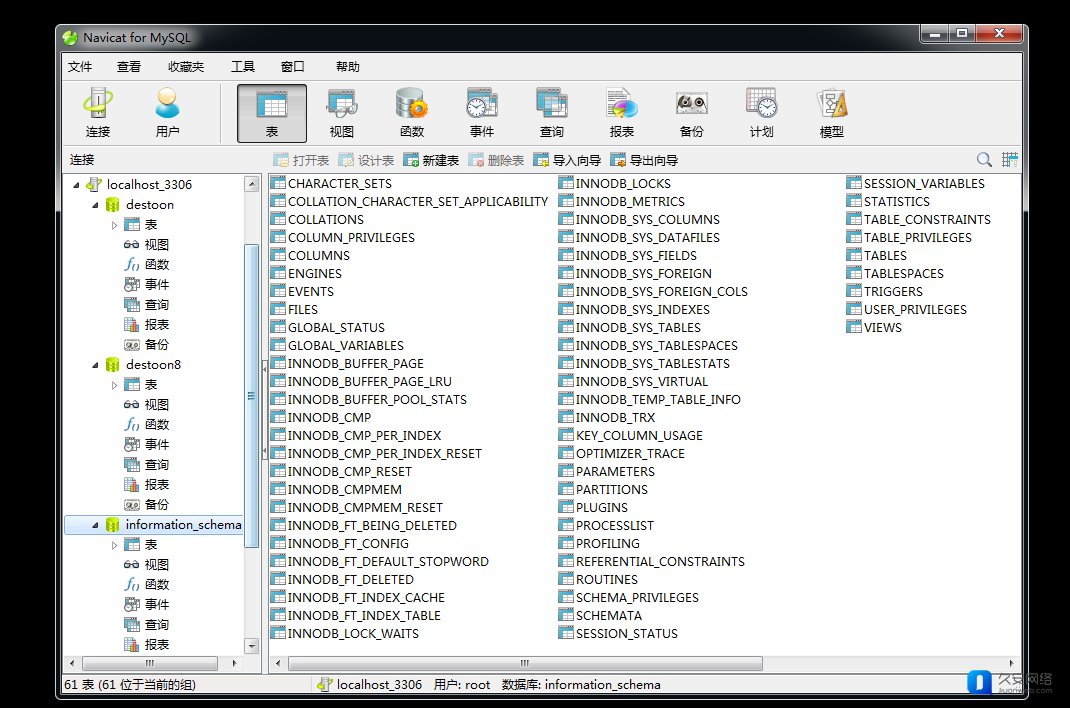This screenshot has width=1070, height=708.
Task: Open the 连接 (Connection) toolbar icon
Action: (98, 113)
